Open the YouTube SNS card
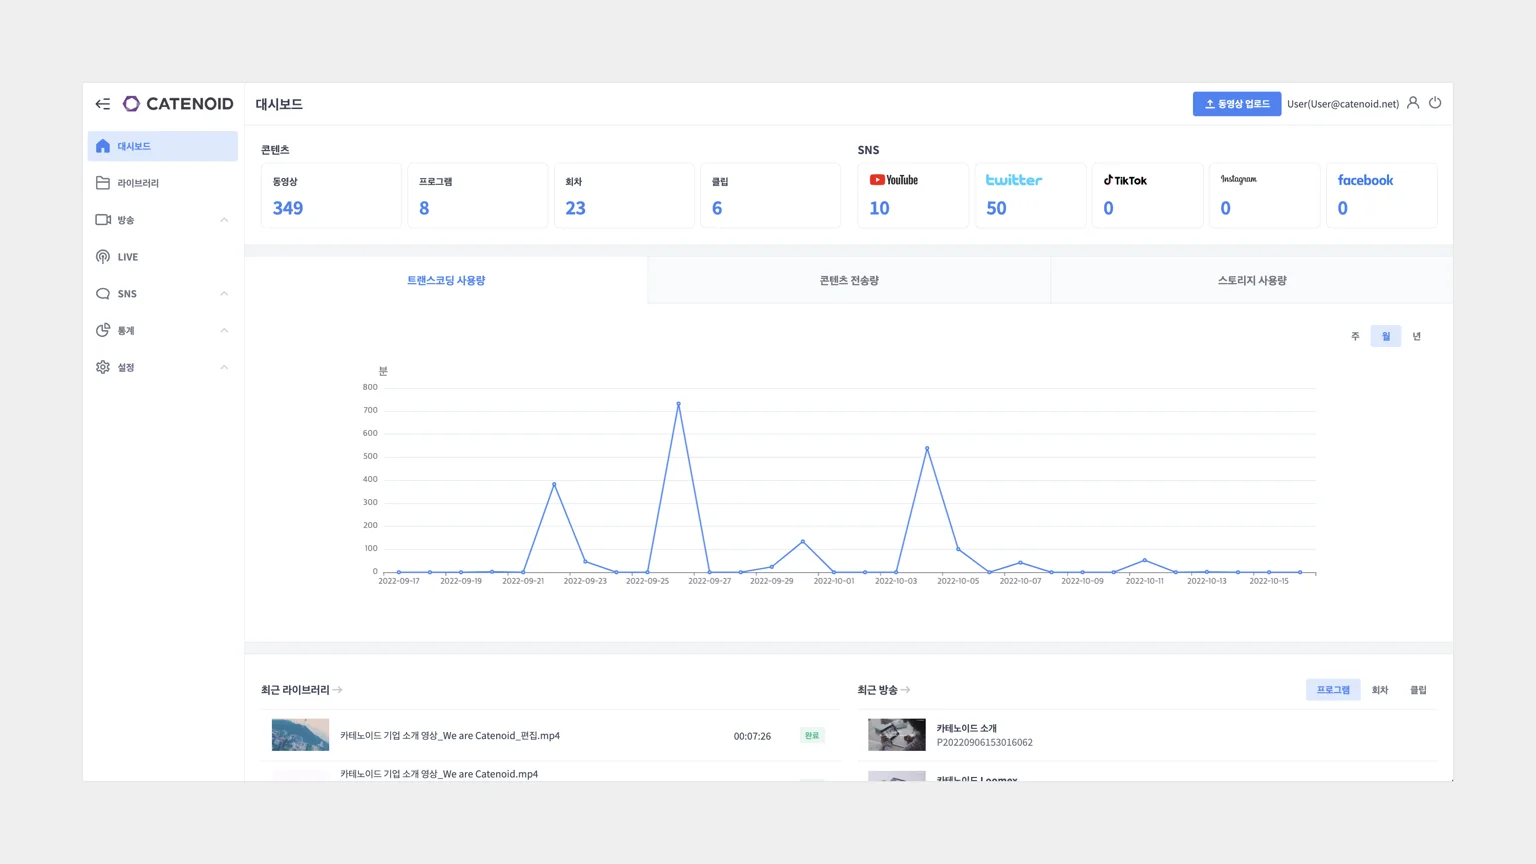This screenshot has height=864, width=1536. 912,195
